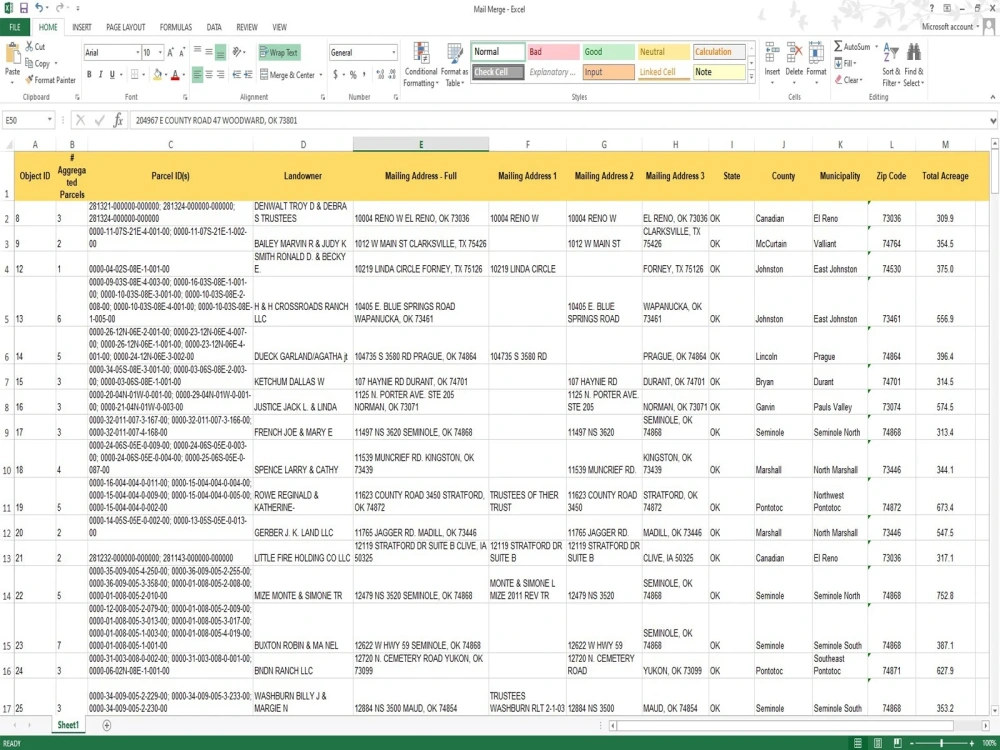The image size is (1000, 750).
Task: Collapse the ribbon
Action: [992, 97]
